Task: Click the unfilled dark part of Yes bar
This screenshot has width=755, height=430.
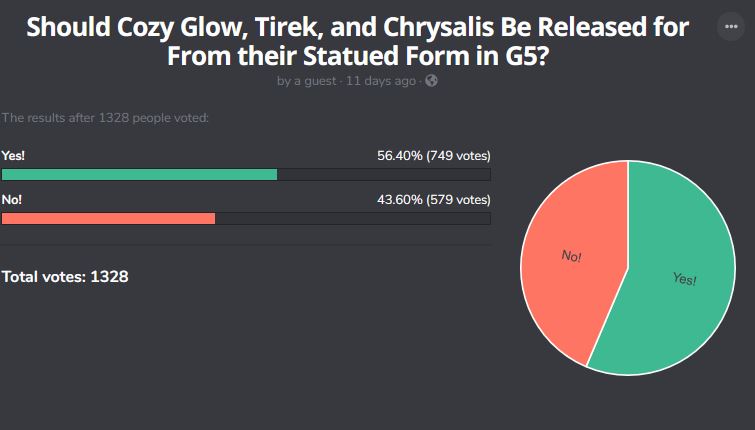Action: 383,174
